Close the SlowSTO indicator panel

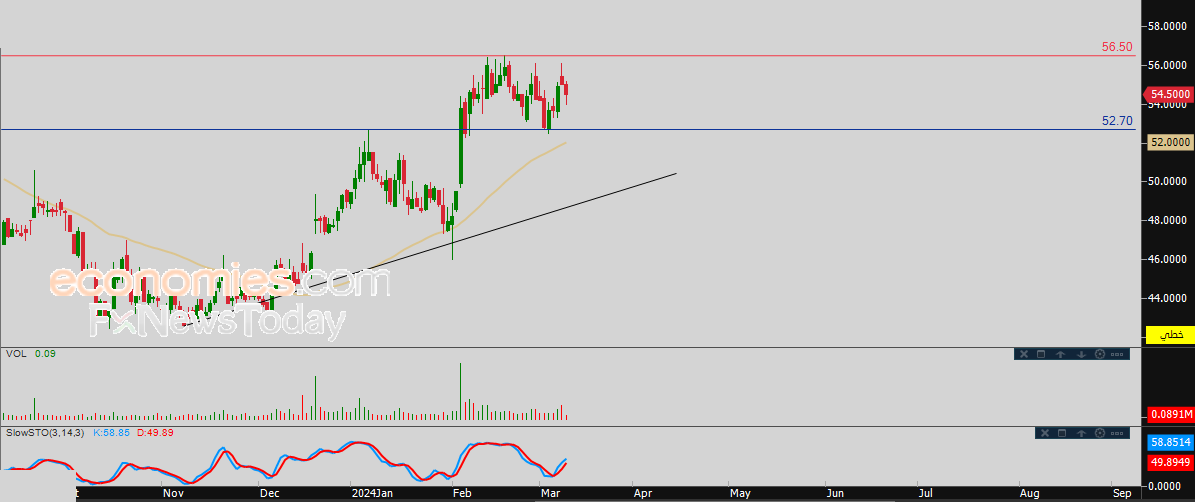[1044, 433]
